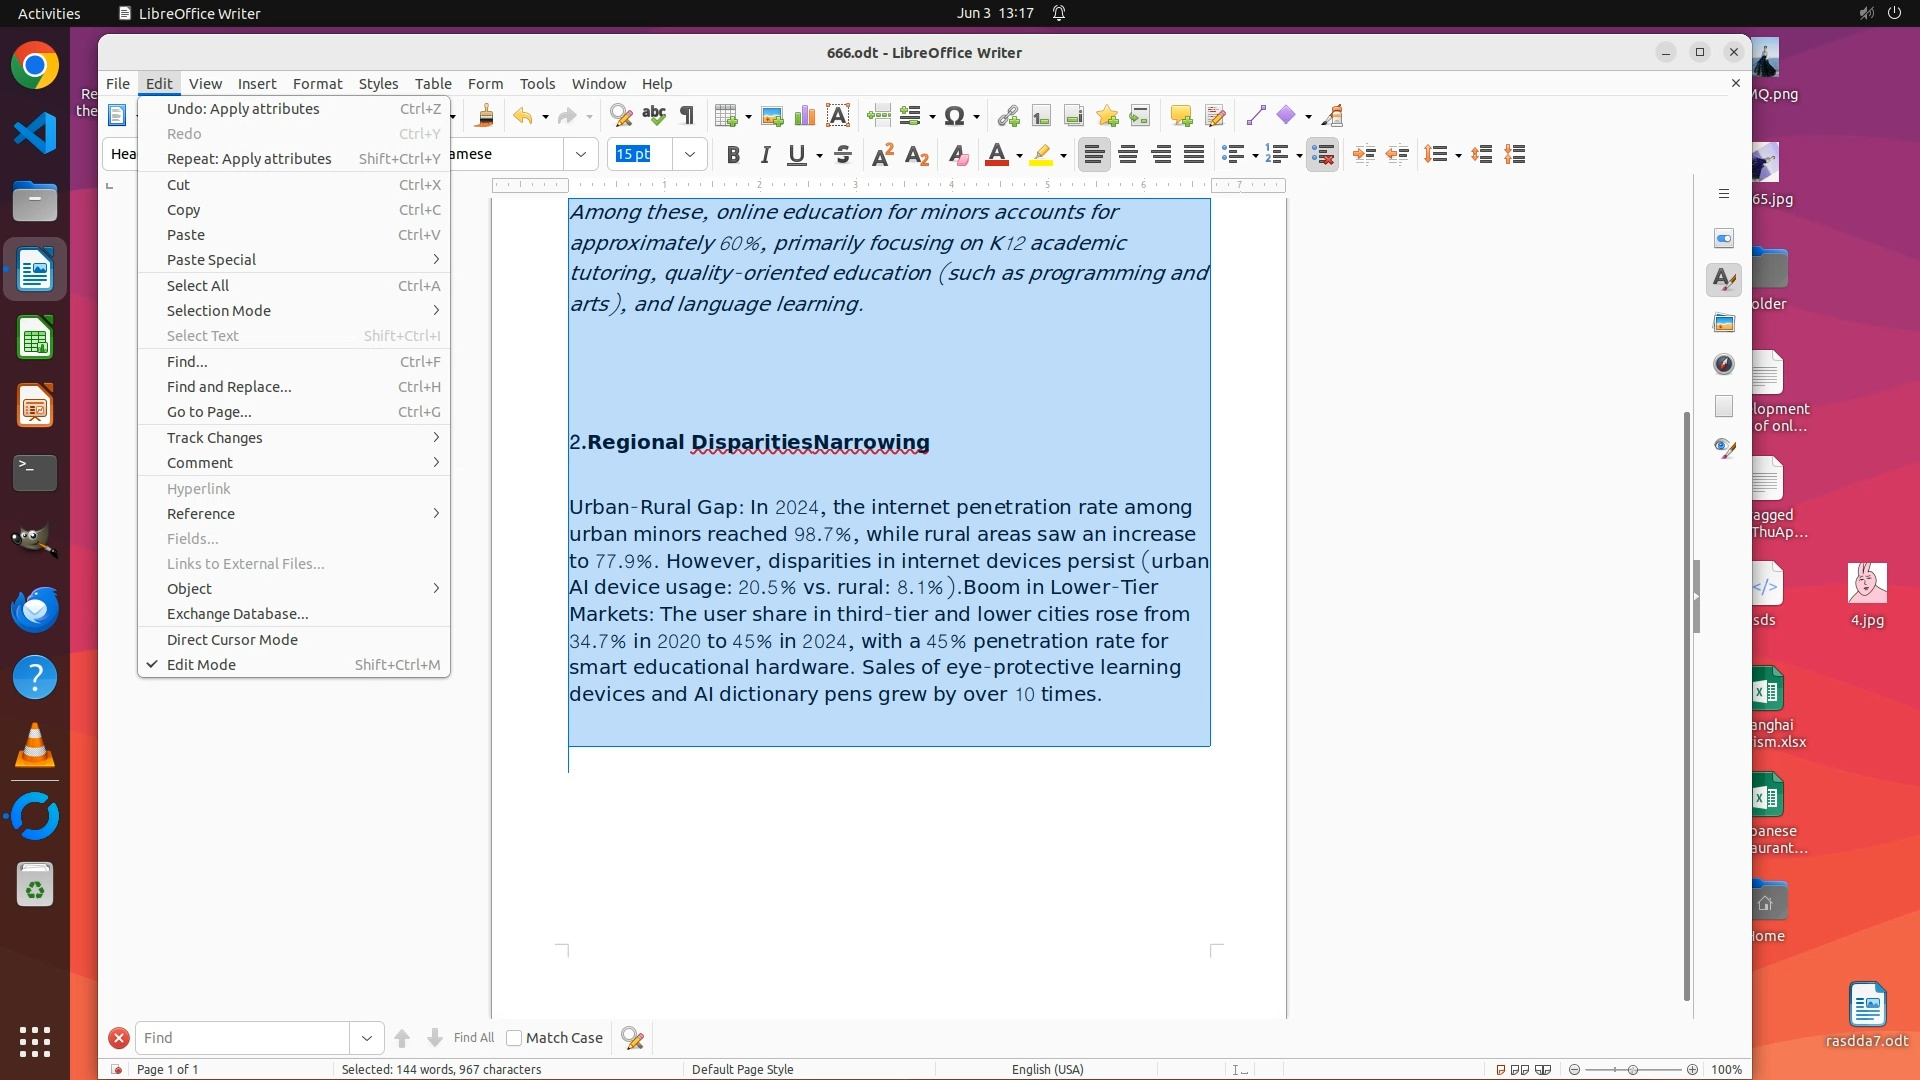
Task: Open the font size dropdown arrow
Action: (x=689, y=155)
